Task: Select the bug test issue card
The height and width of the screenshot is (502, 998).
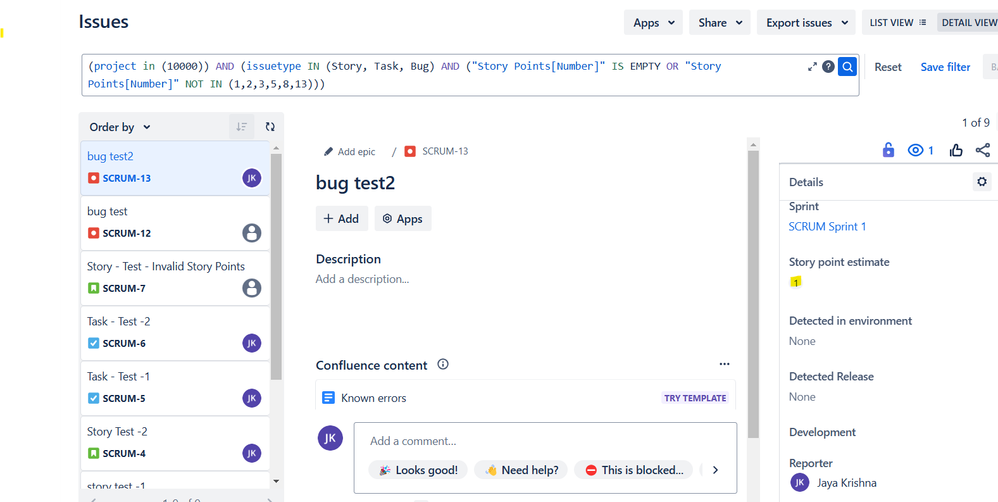Action: [175, 223]
